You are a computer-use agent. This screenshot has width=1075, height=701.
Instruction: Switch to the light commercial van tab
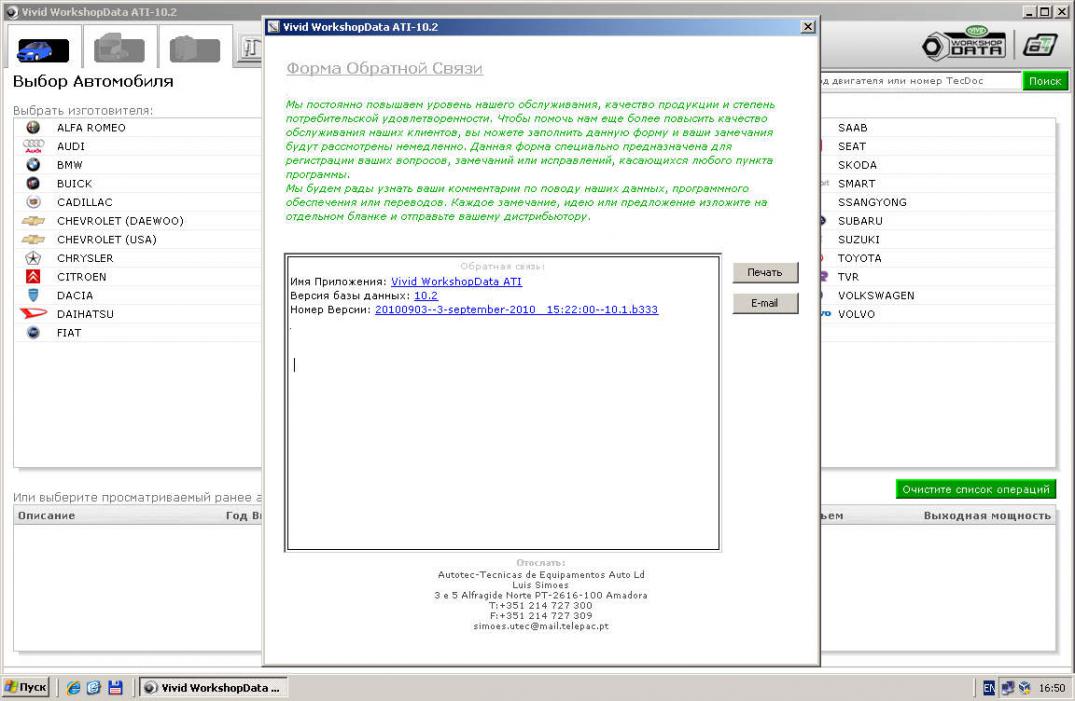pos(119,49)
